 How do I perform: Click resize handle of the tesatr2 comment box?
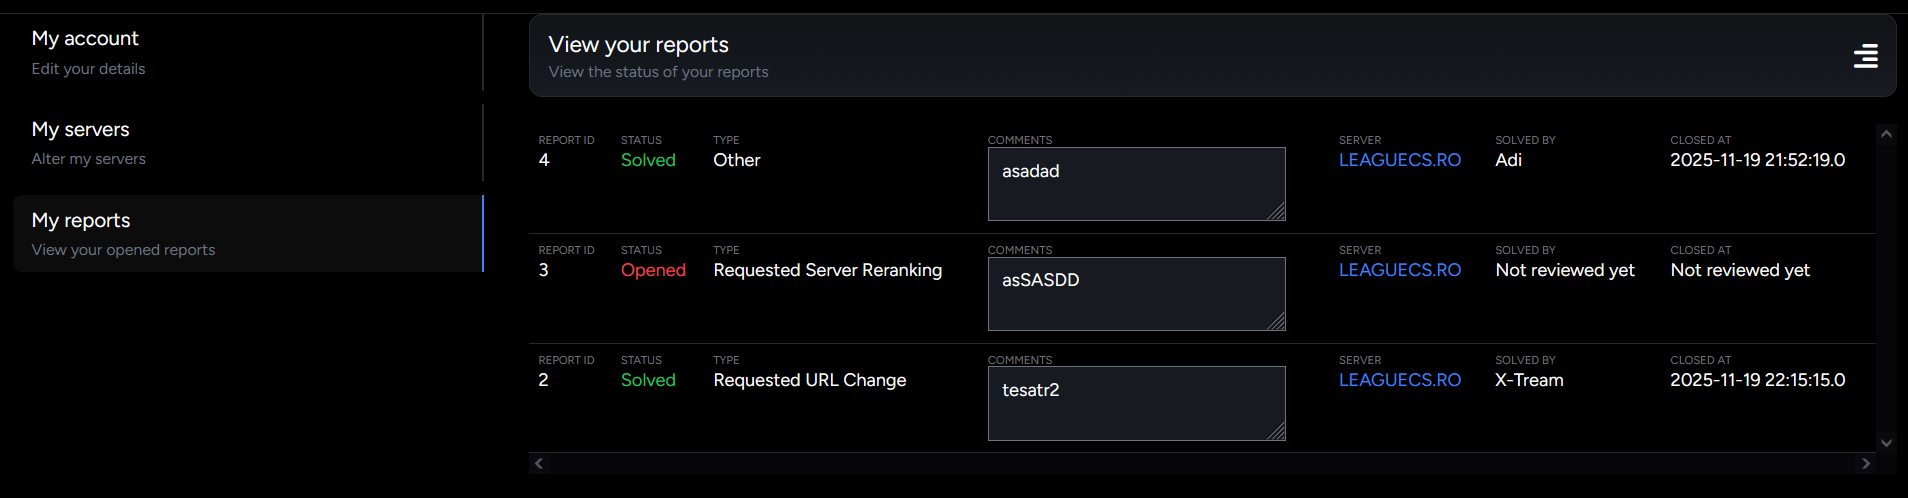point(1276,432)
